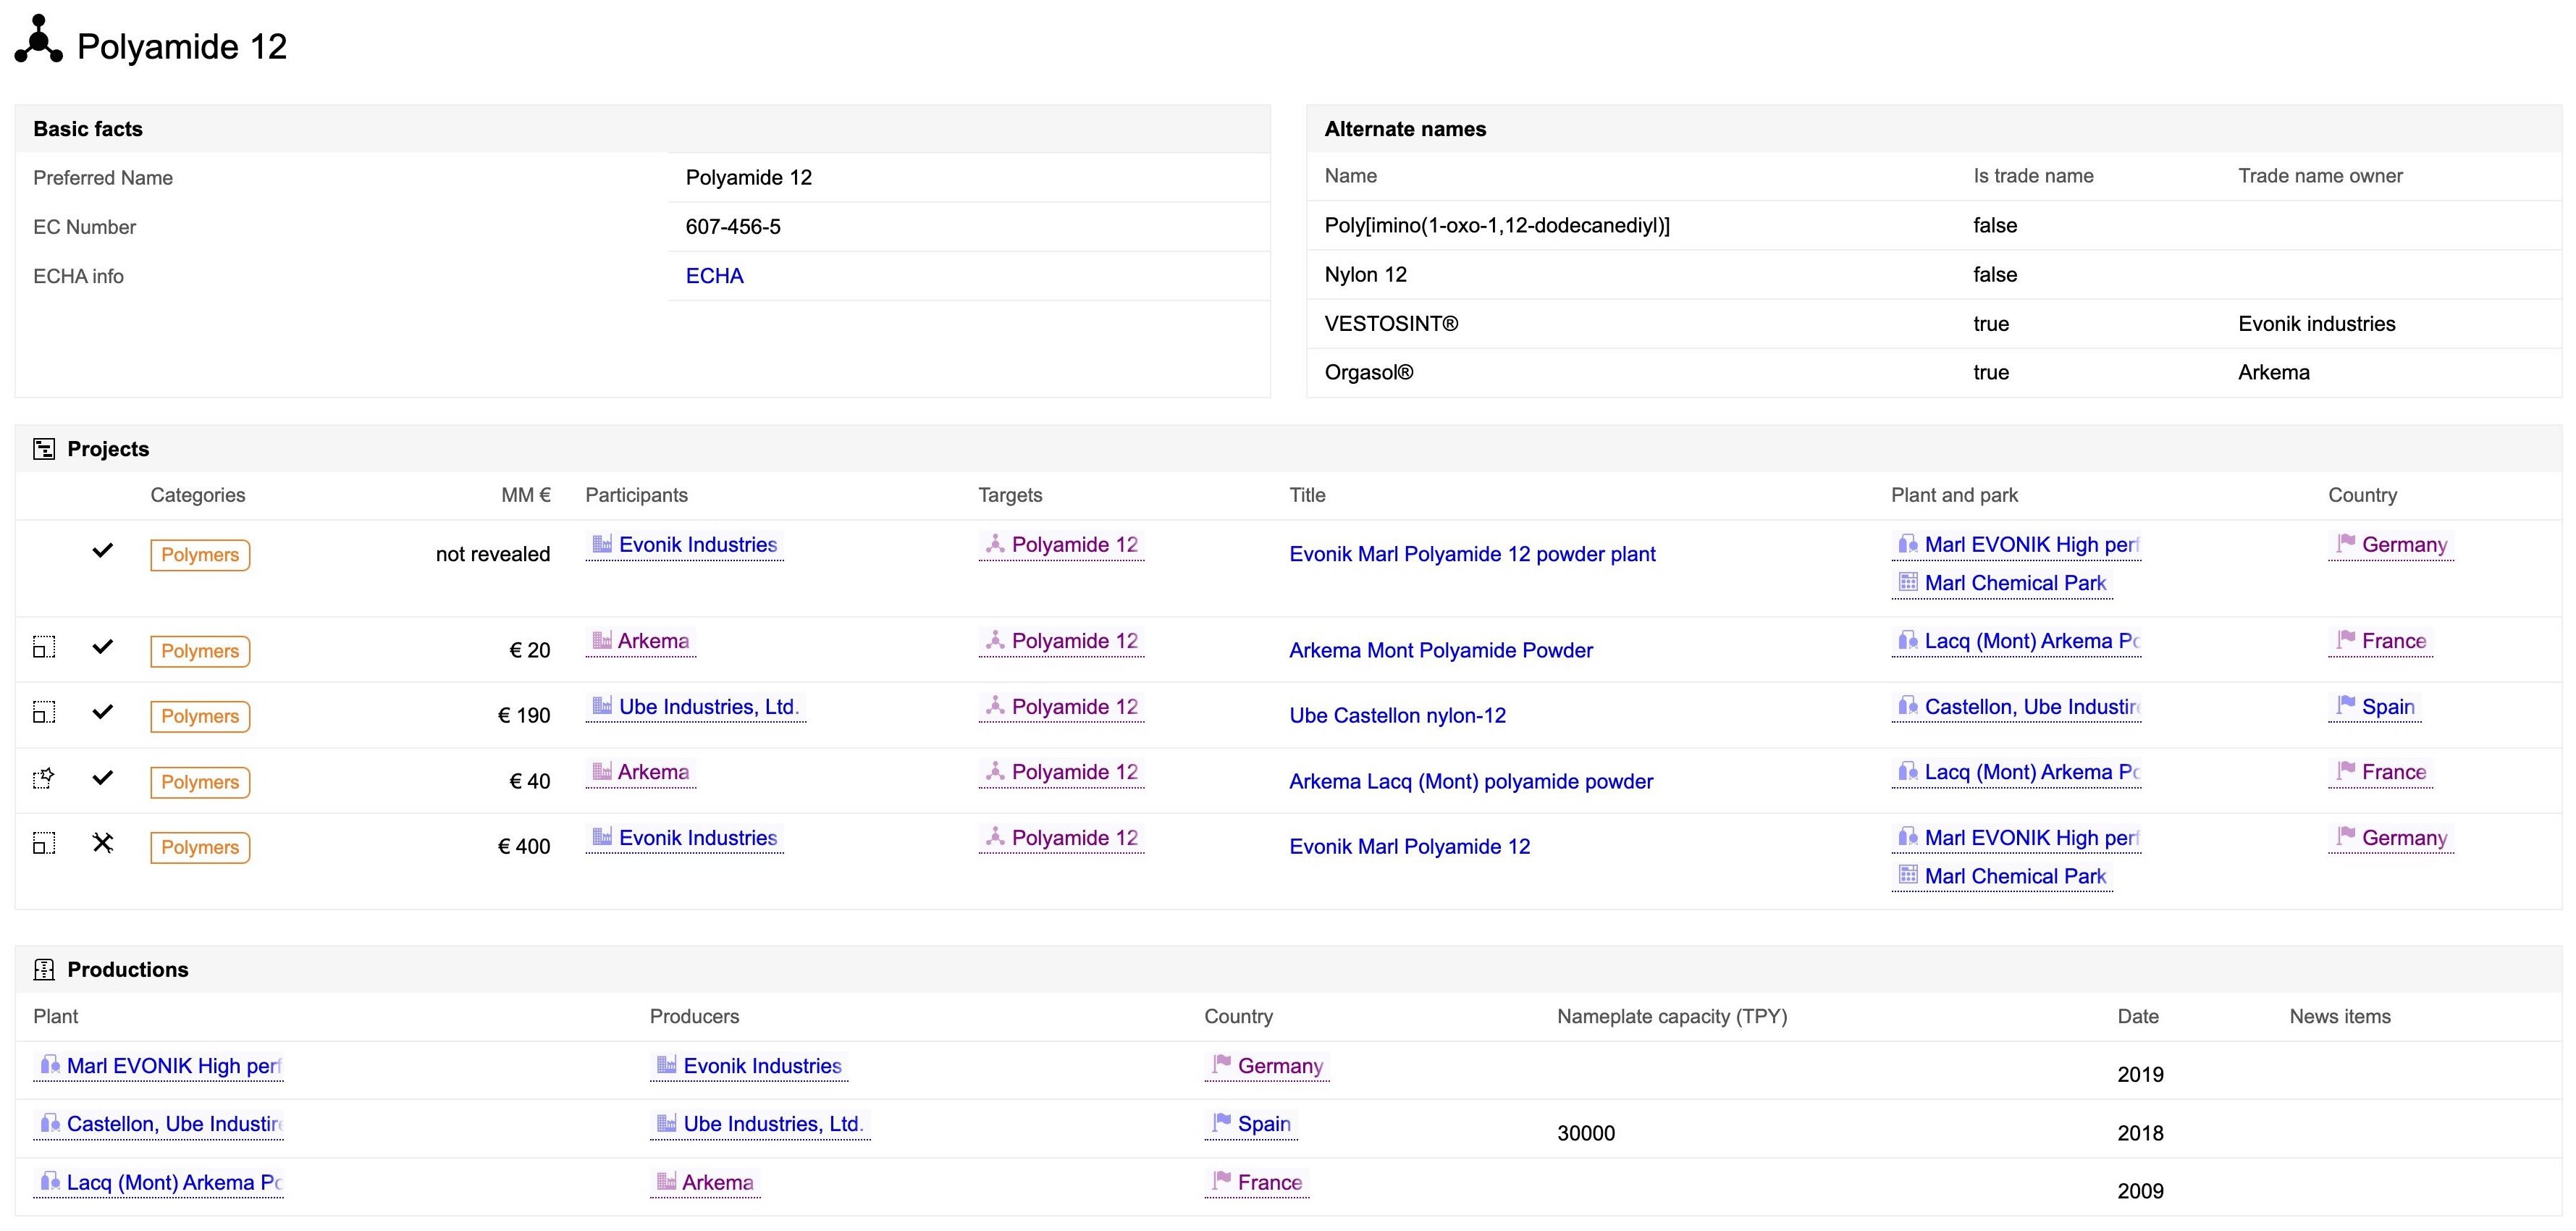The width and height of the screenshot is (2576, 1231).
Task: Open the ECHA info link
Action: click(x=714, y=275)
